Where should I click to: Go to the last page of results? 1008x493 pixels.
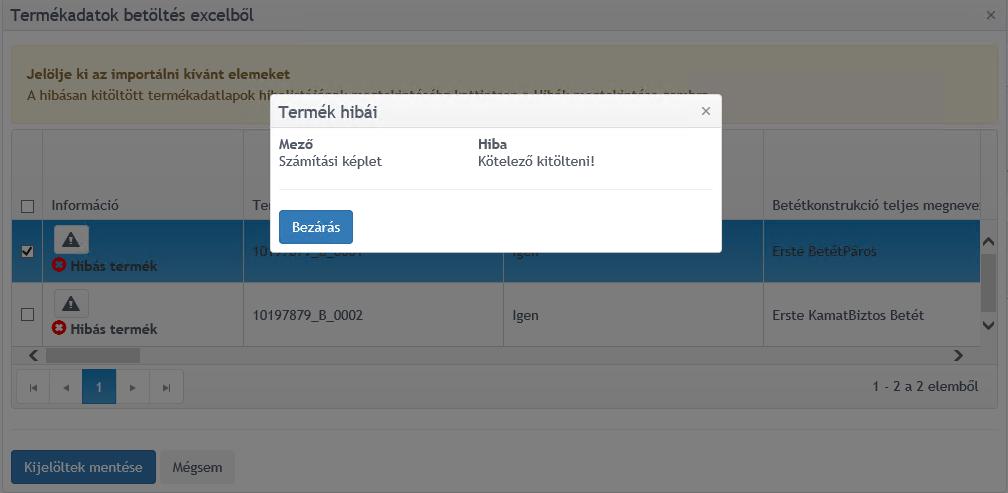[x=166, y=387]
